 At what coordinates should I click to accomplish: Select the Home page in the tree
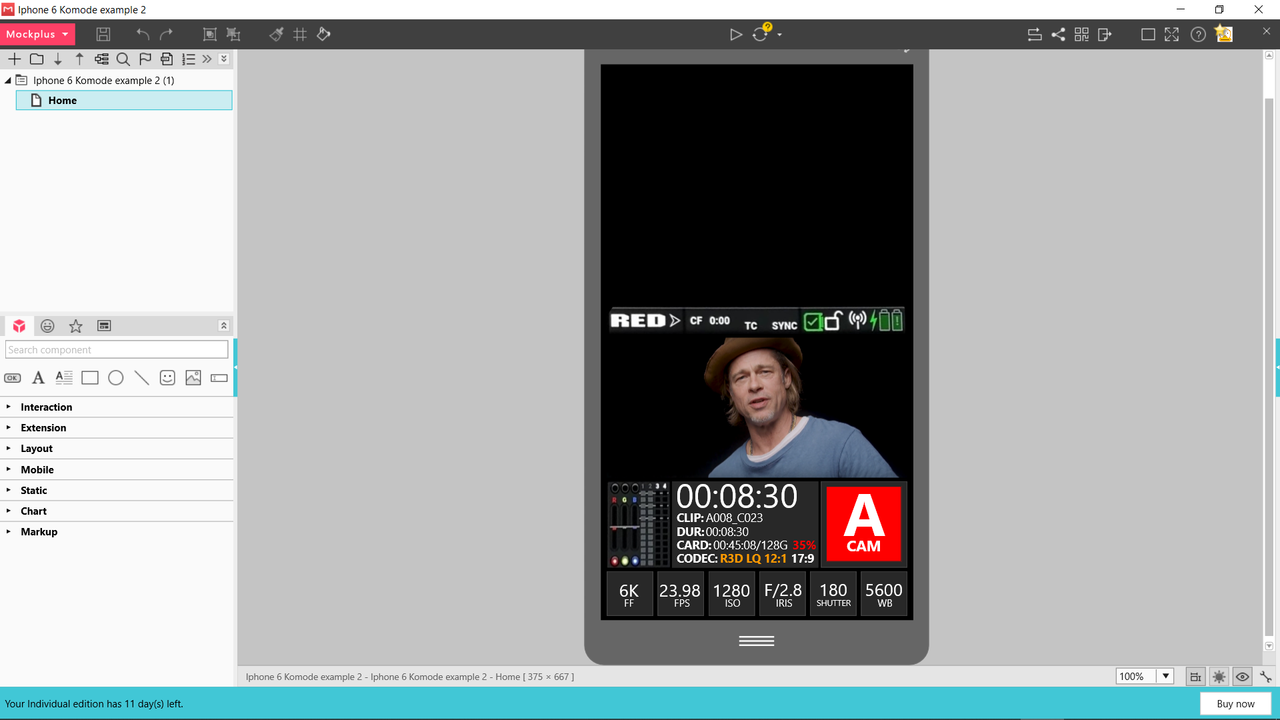coord(124,100)
